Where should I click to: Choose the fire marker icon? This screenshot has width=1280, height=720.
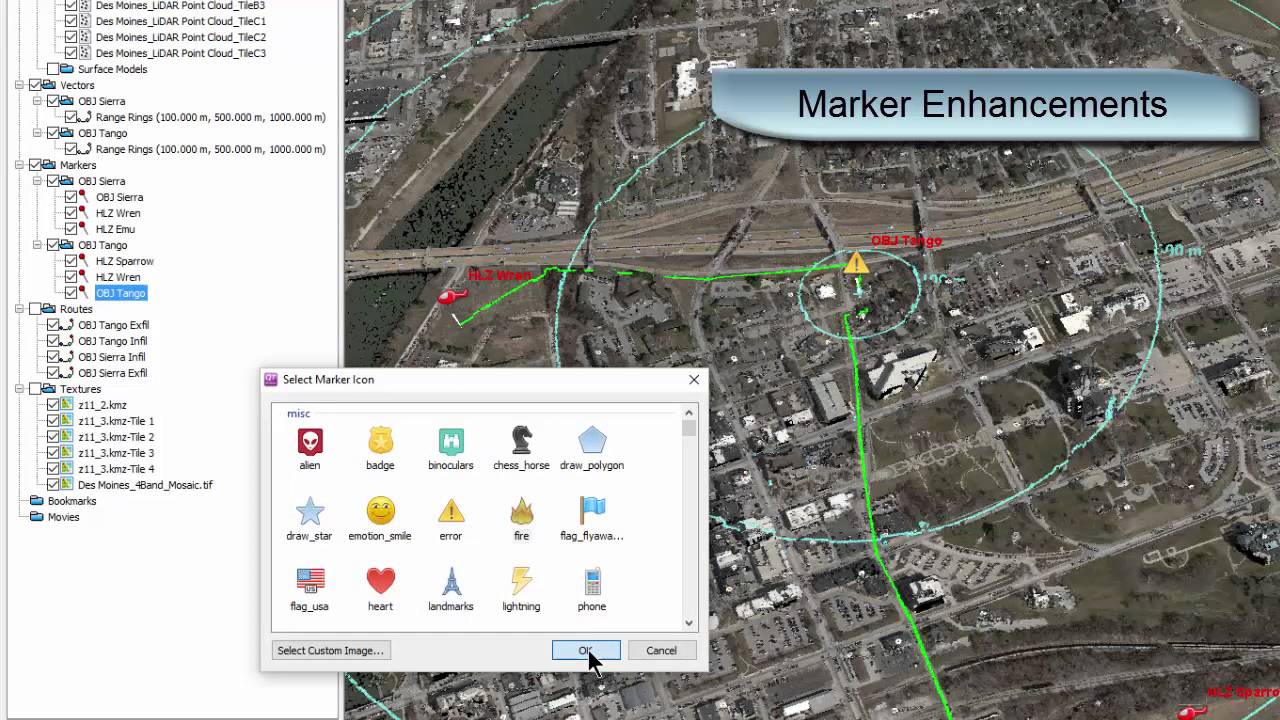click(521, 511)
